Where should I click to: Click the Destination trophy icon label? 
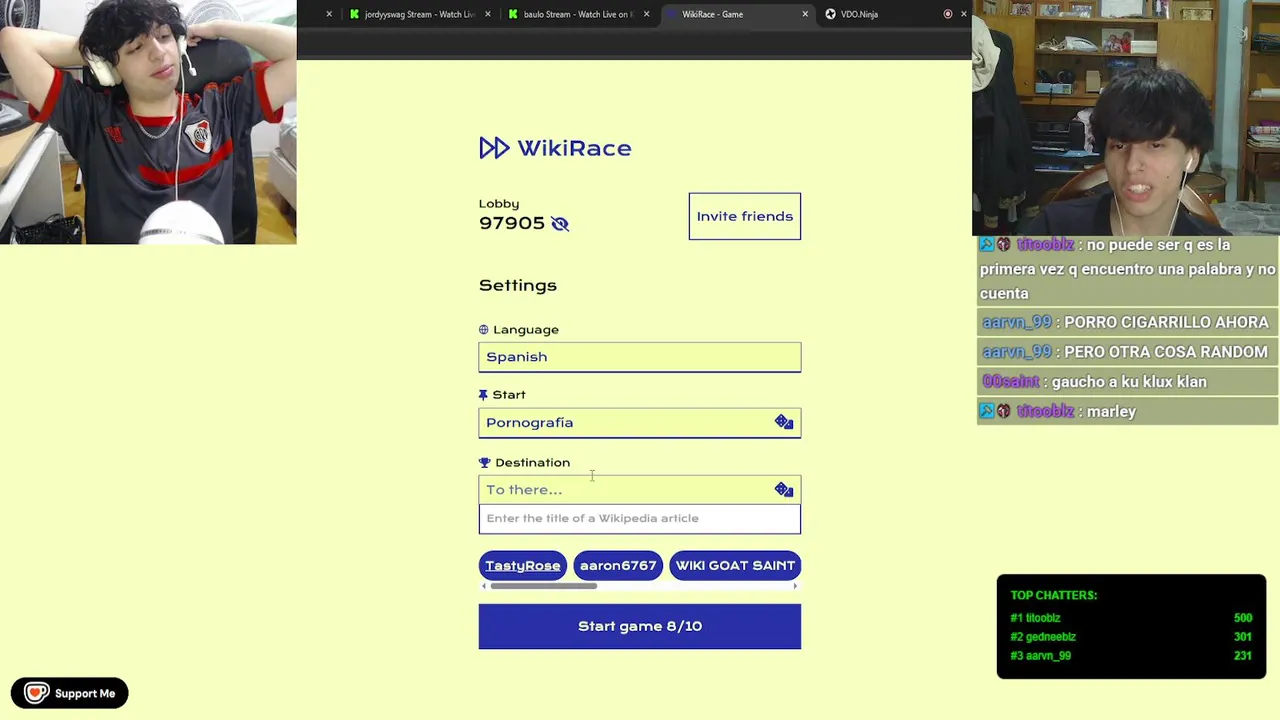tap(485, 463)
